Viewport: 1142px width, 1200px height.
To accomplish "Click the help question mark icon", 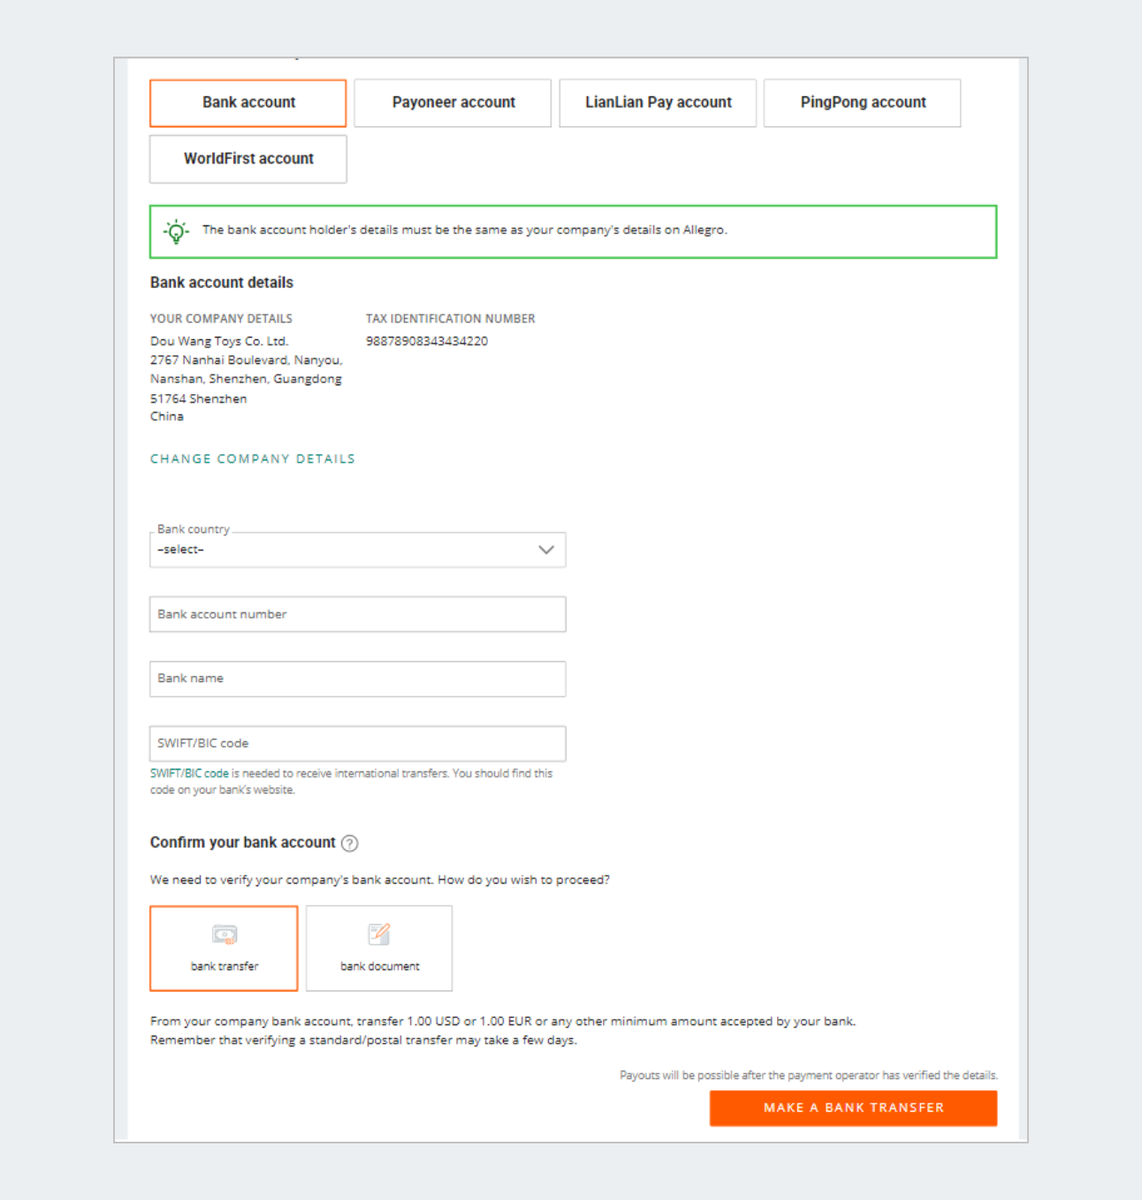I will tap(349, 843).
